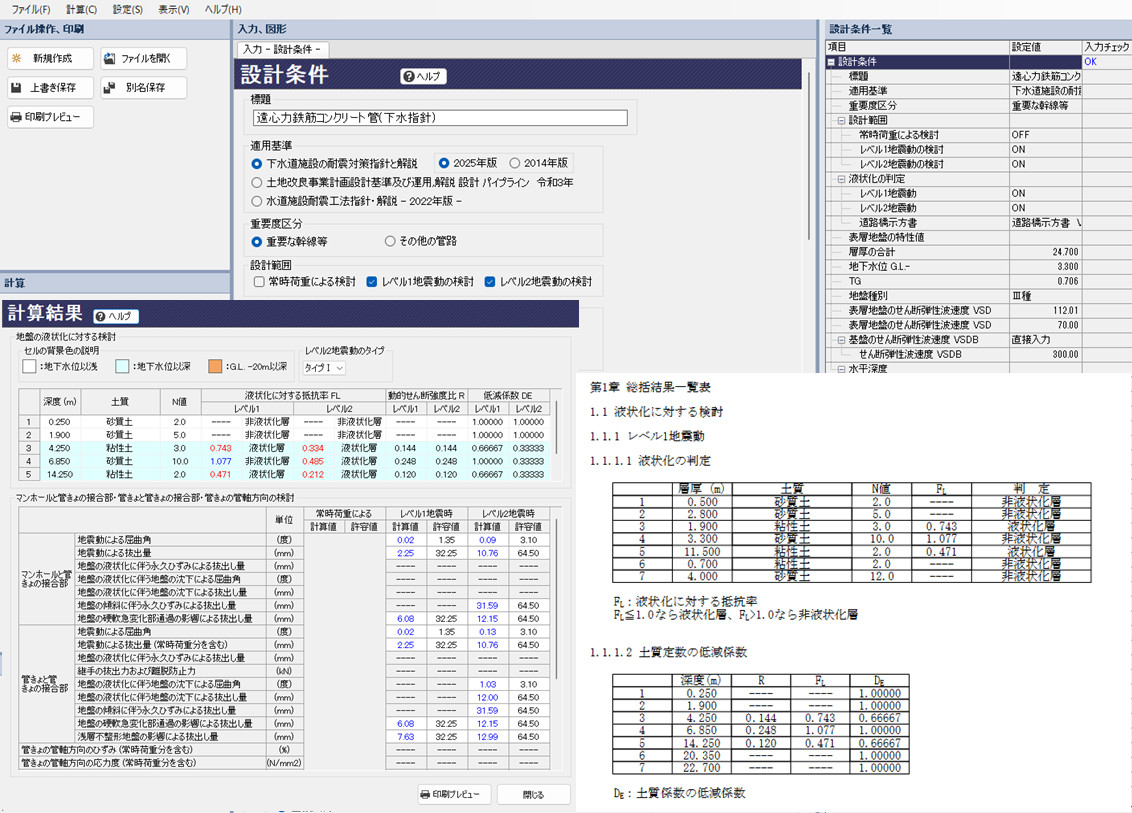1132x813 pixels.
Task: Open ヘルプ next to the 計算結果 title
Action: [x=116, y=316]
